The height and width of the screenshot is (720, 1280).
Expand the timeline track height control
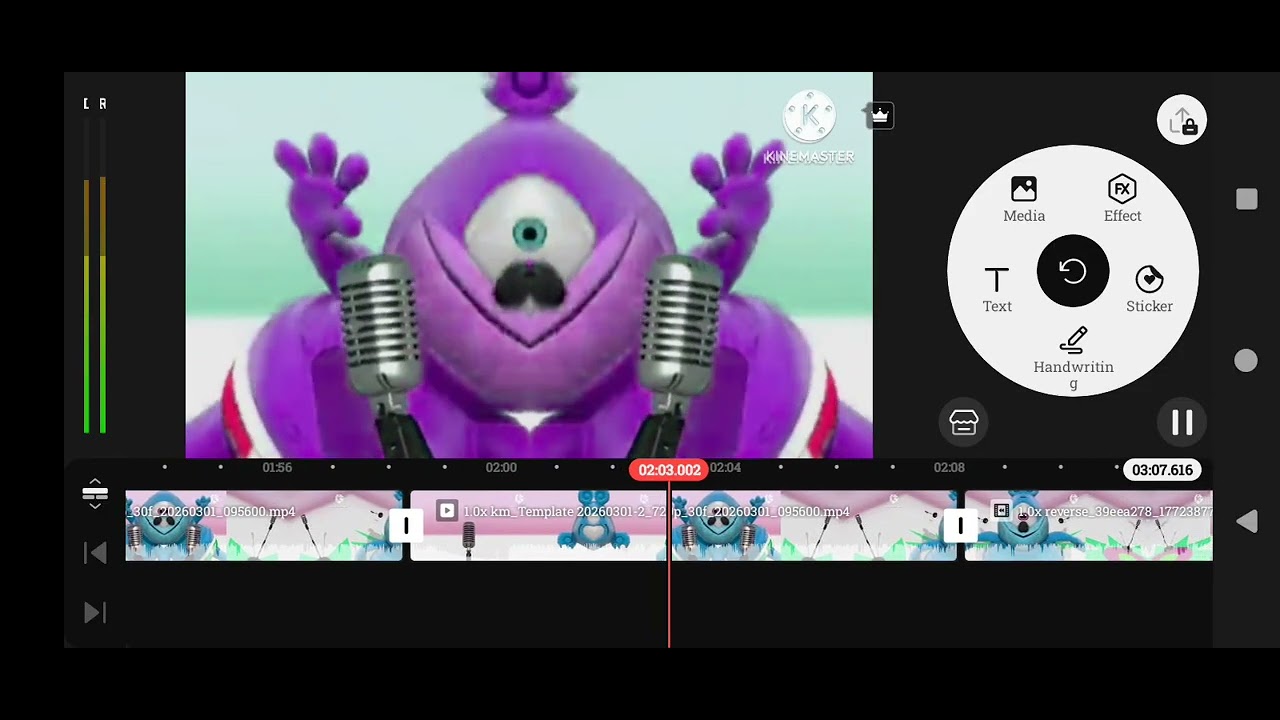95,493
